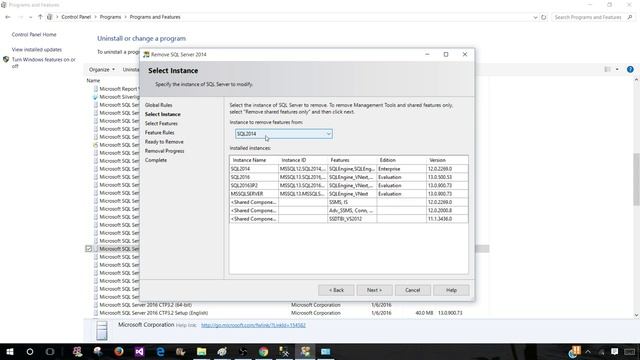Viewport: 640px width, 360px height.
Task: Click Programs in the breadcrumb path
Action: pos(110,17)
